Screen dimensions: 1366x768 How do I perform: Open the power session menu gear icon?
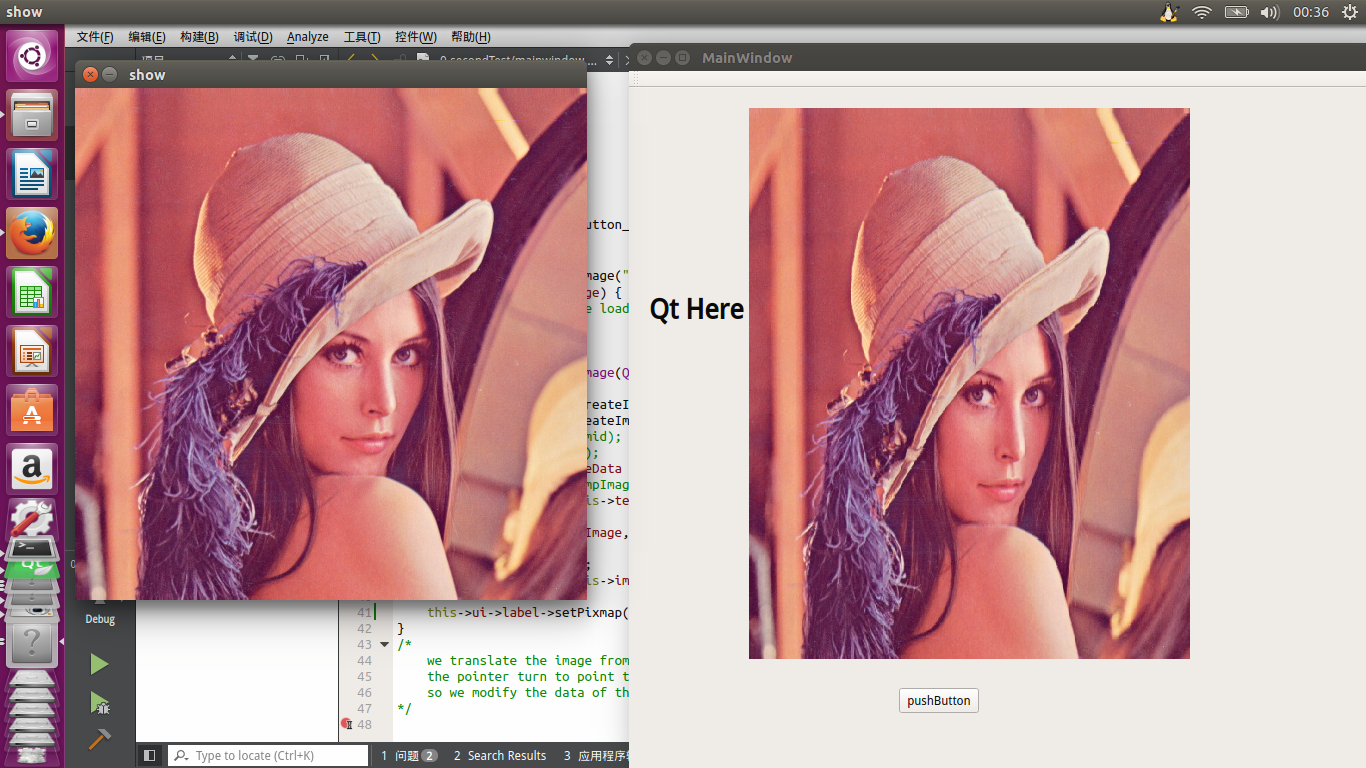1348,12
